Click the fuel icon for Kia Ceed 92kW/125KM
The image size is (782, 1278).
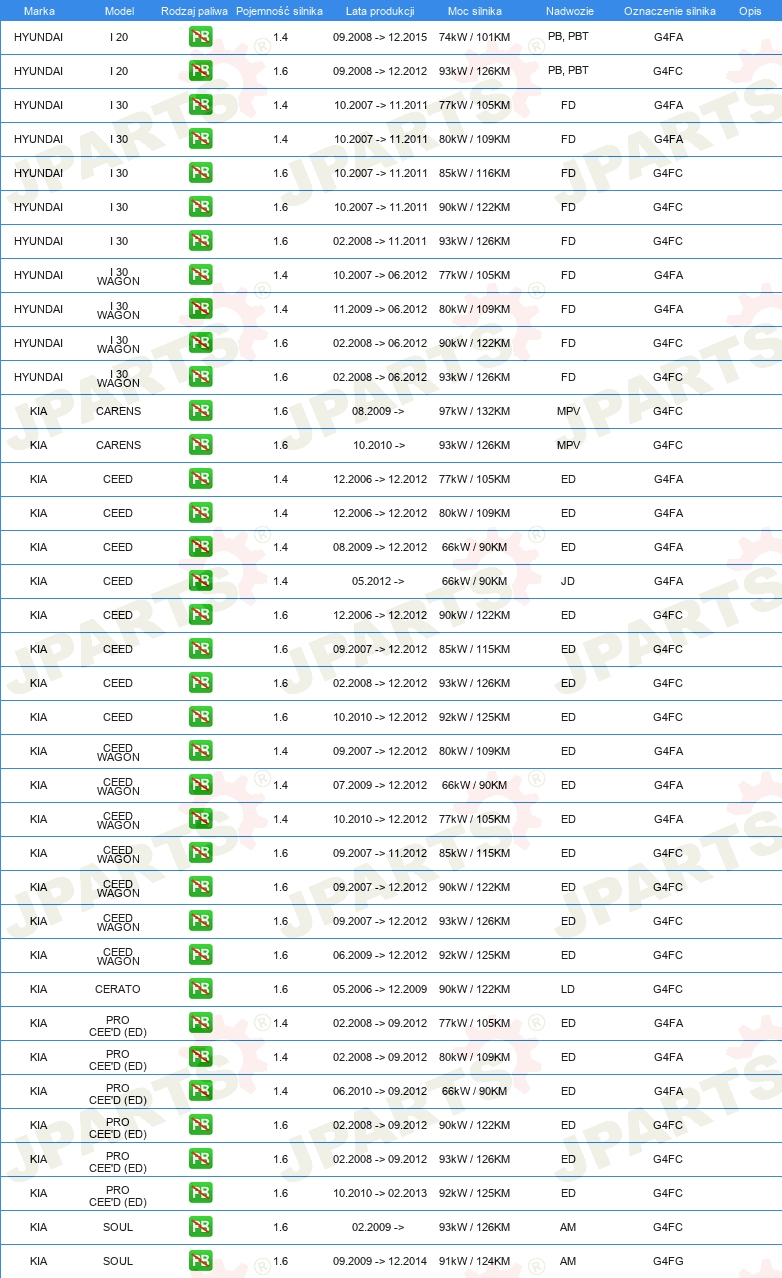pyautogui.click(x=200, y=717)
